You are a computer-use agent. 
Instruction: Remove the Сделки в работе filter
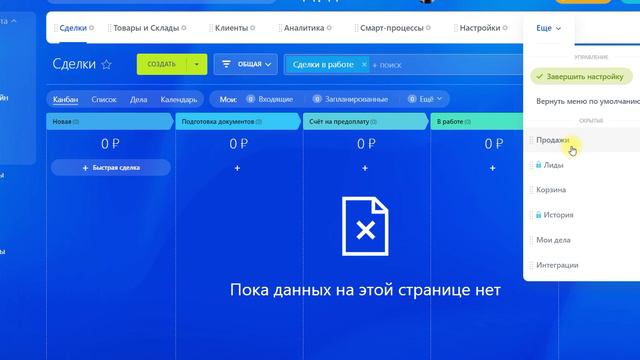364,64
